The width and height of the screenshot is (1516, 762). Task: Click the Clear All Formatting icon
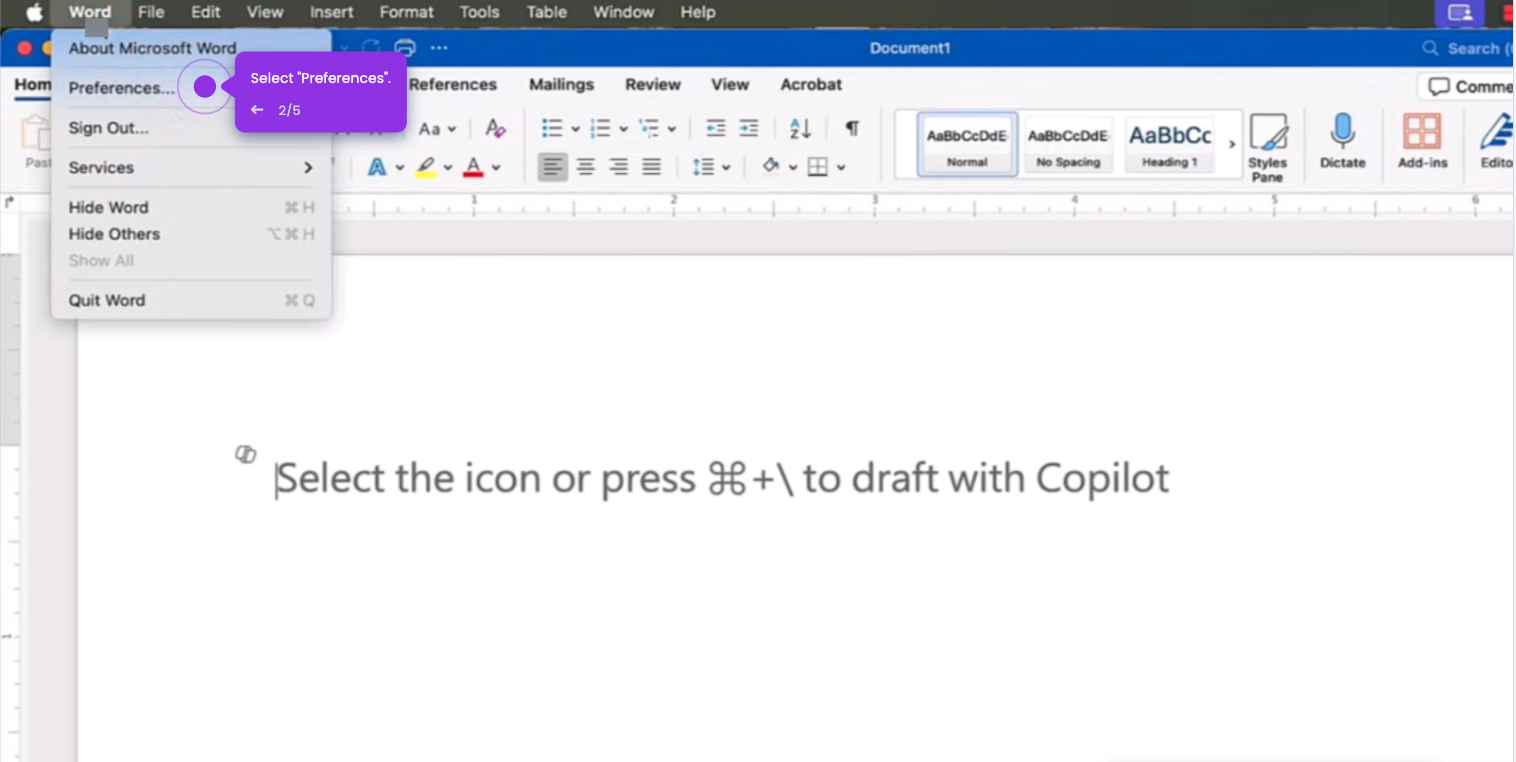pyautogui.click(x=495, y=128)
